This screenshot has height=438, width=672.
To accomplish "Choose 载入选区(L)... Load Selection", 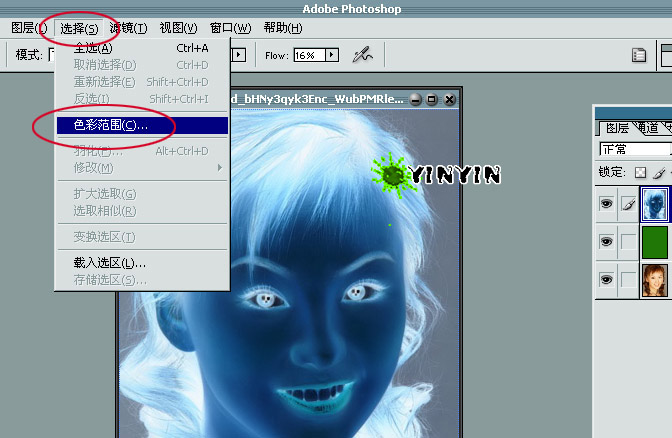I will coord(142,263).
